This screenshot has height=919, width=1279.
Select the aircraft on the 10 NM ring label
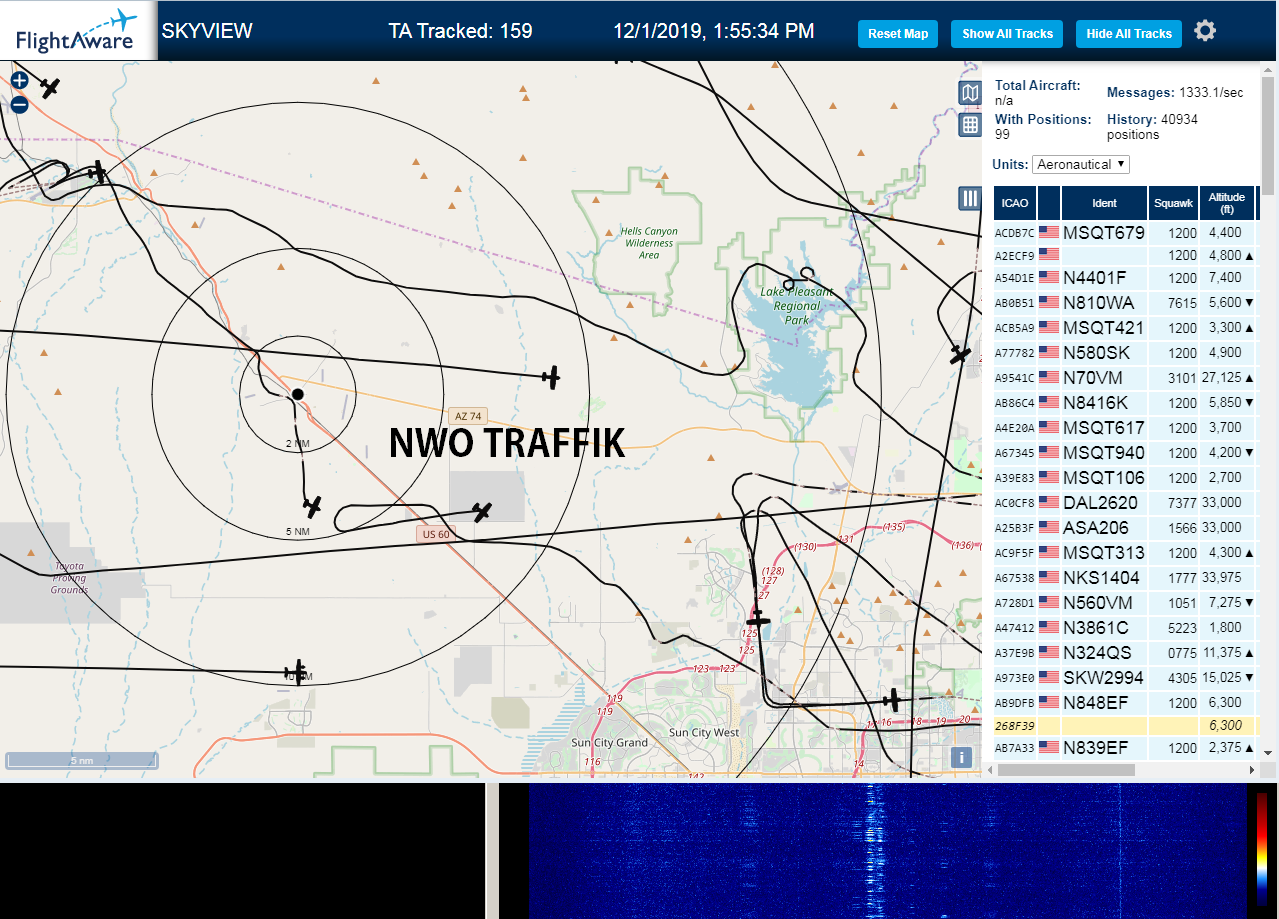[x=297, y=672]
